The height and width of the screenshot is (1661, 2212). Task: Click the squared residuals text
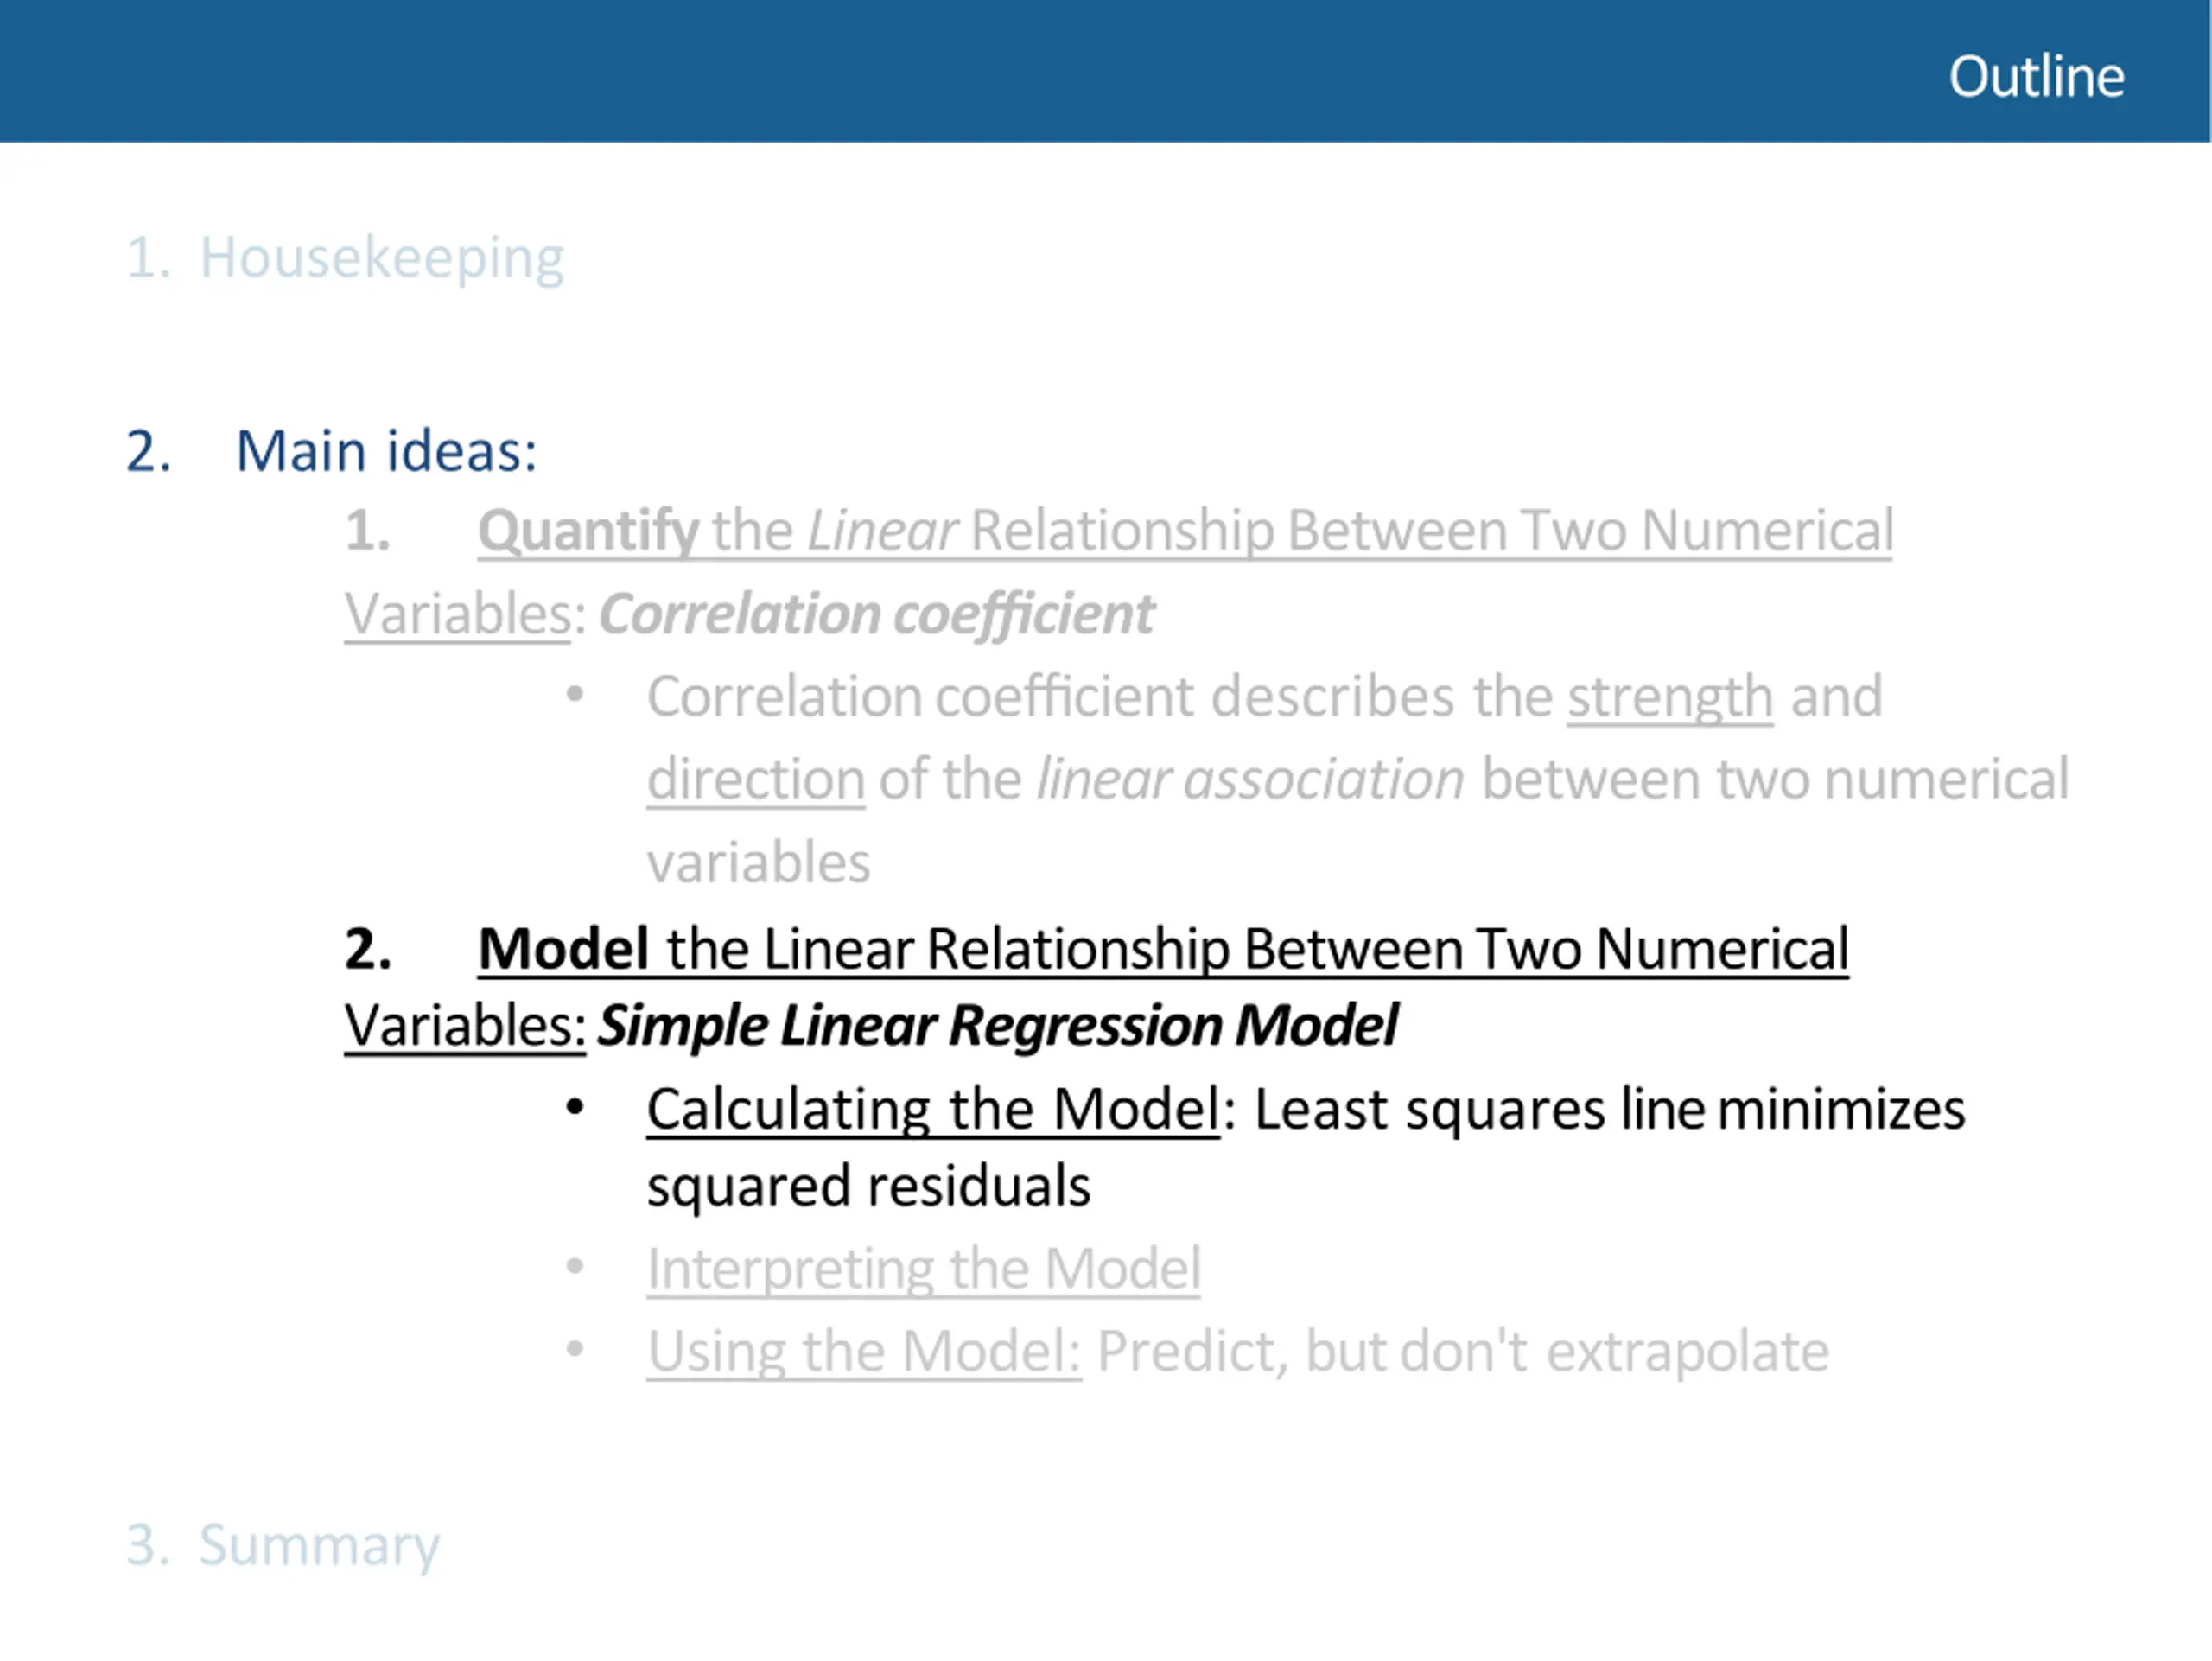pyautogui.click(x=868, y=1187)
